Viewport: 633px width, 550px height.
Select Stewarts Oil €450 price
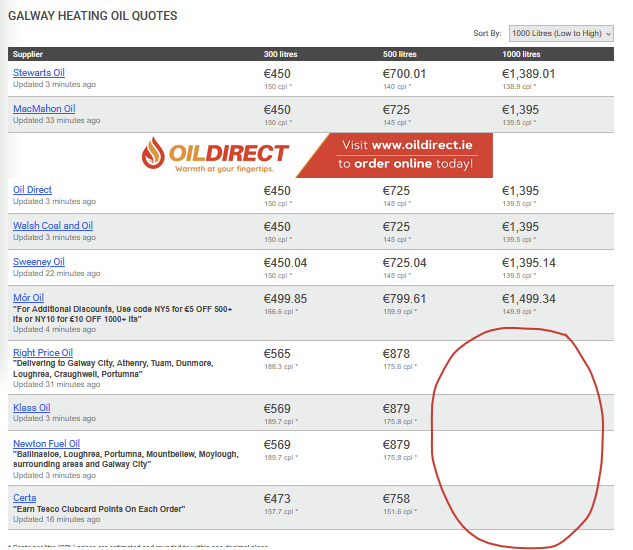coord(277,74)
